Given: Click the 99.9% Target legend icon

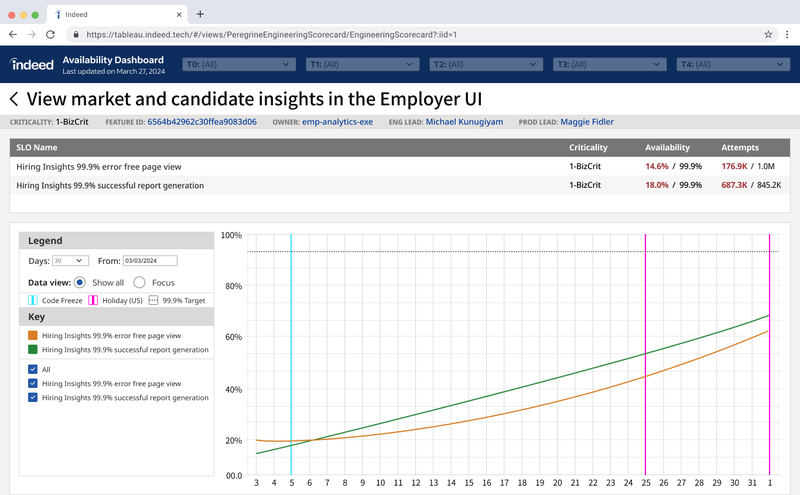Looking at the screenshot, I should (153, 300).
